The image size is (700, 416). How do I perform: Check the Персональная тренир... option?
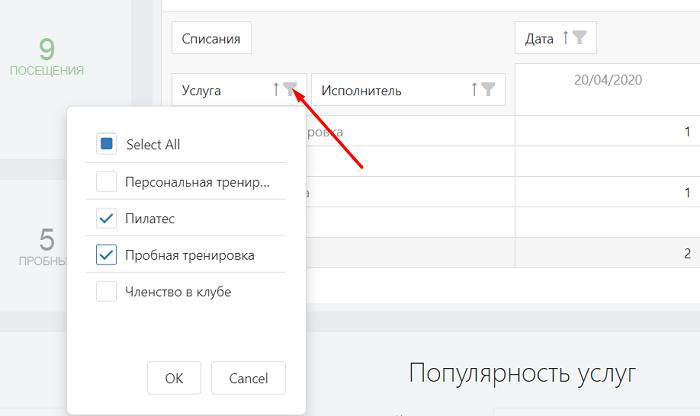point(106,181)
